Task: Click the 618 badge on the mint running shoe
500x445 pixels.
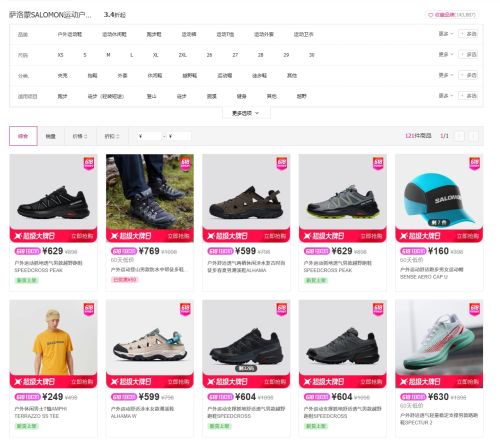Action: point(474,309)
